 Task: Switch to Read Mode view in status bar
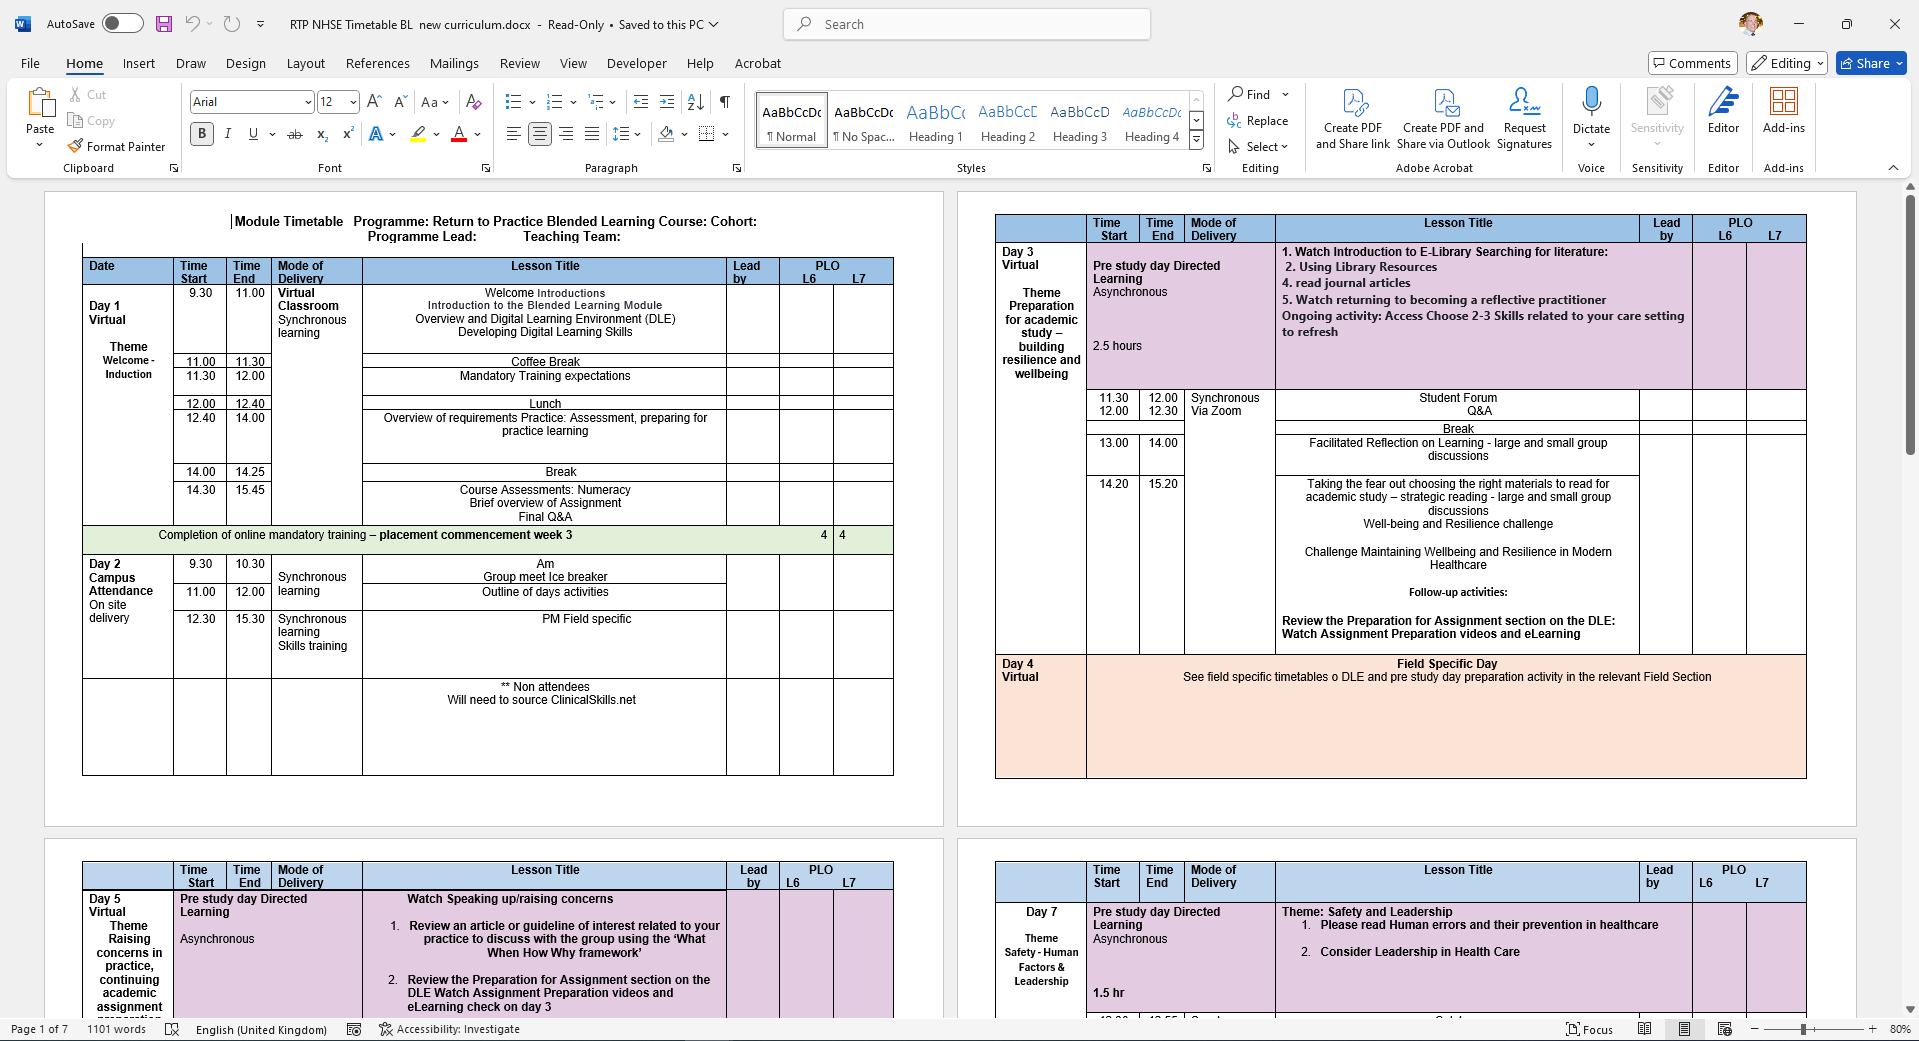1645,1029
